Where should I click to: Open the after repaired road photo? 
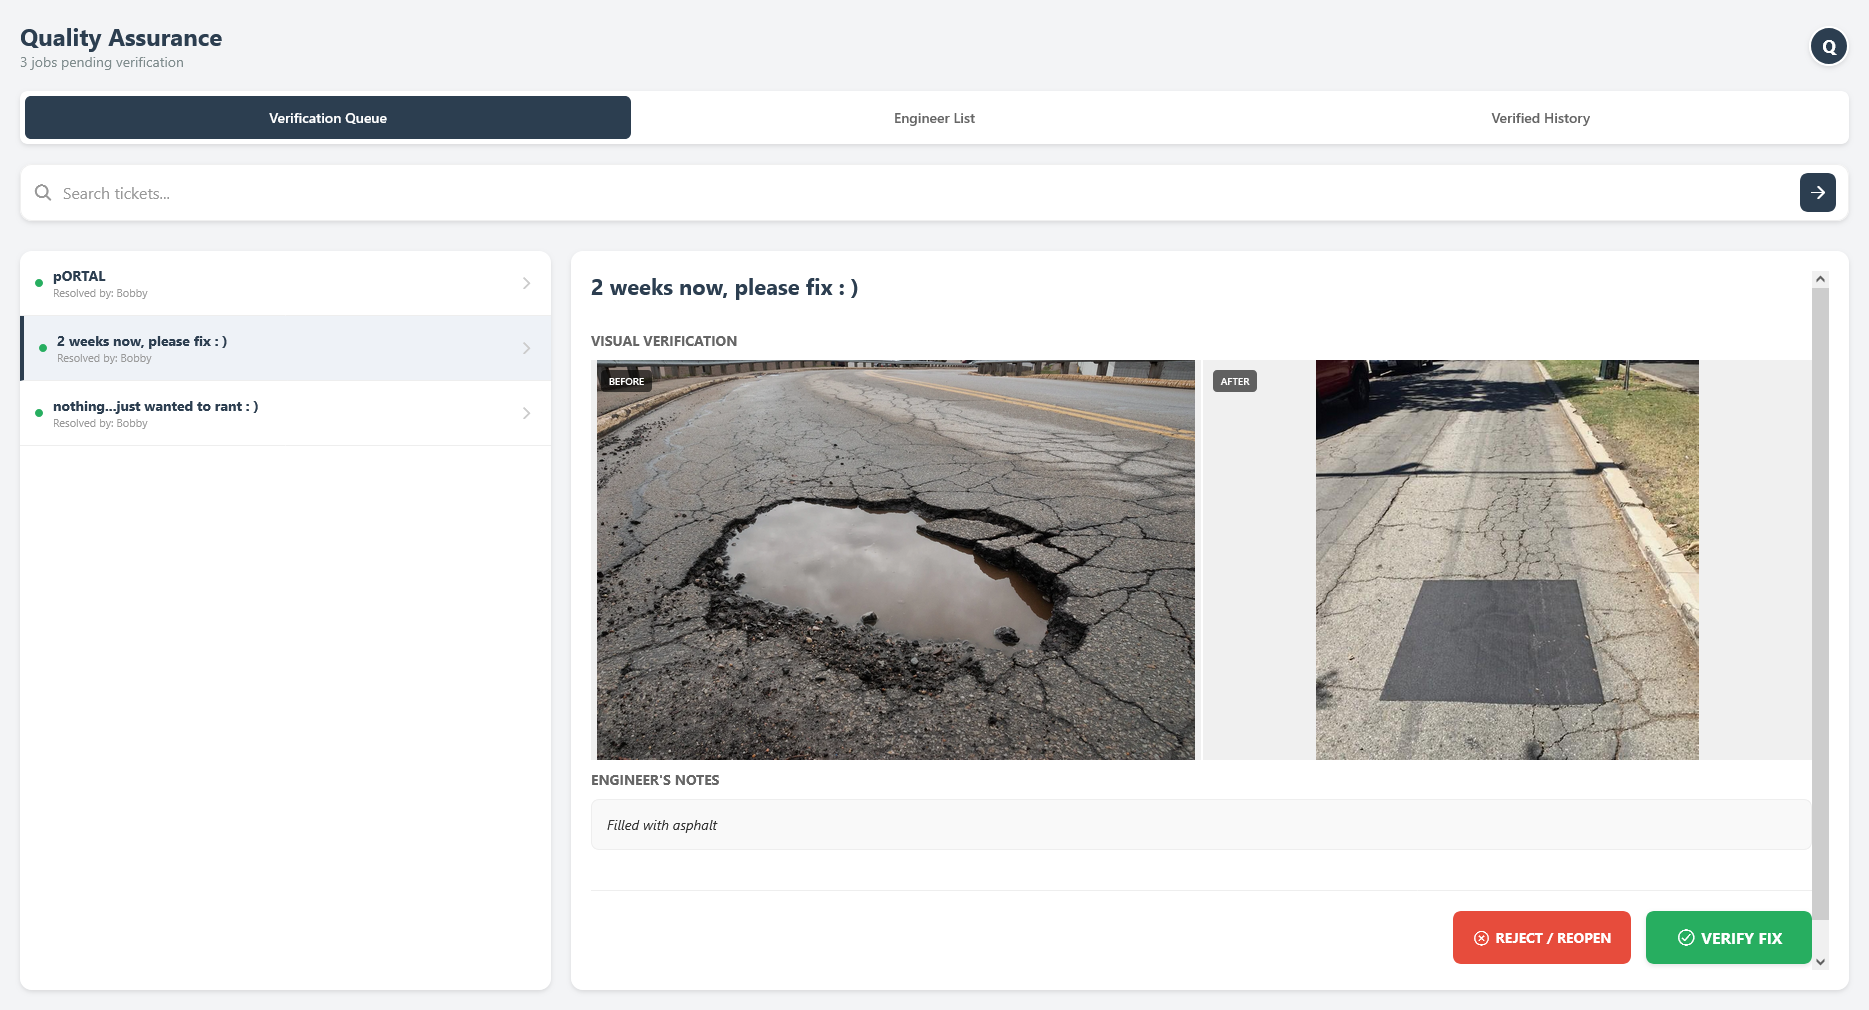[x=1506, y=560]
